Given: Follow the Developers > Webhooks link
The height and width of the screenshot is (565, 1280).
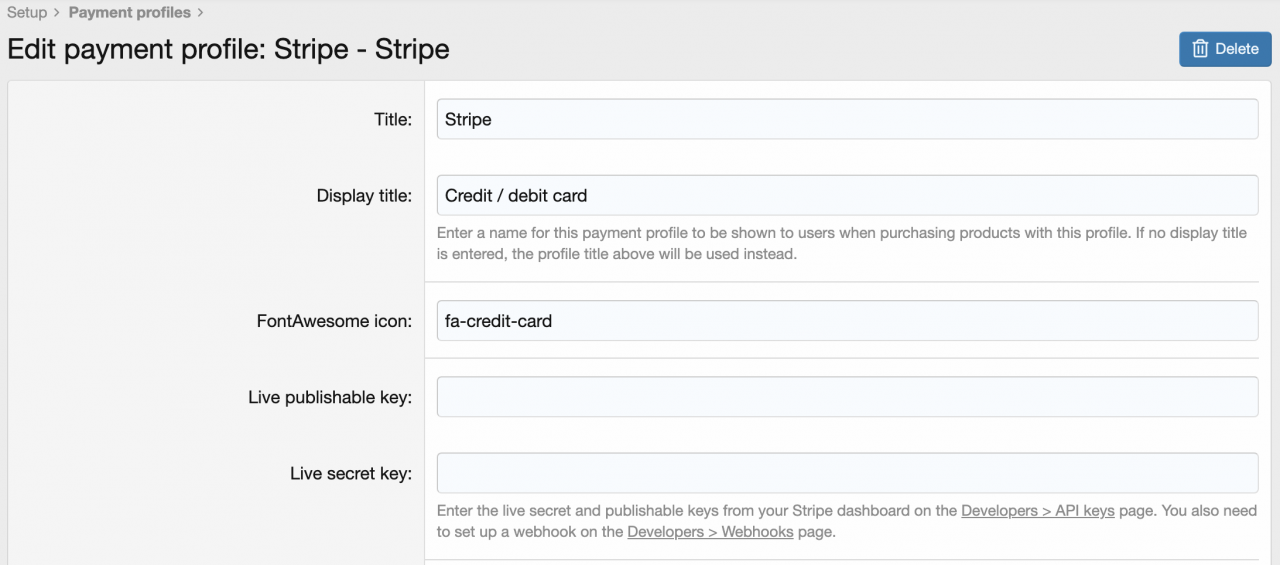Looking at the screenshot, I should click(710, 532).
